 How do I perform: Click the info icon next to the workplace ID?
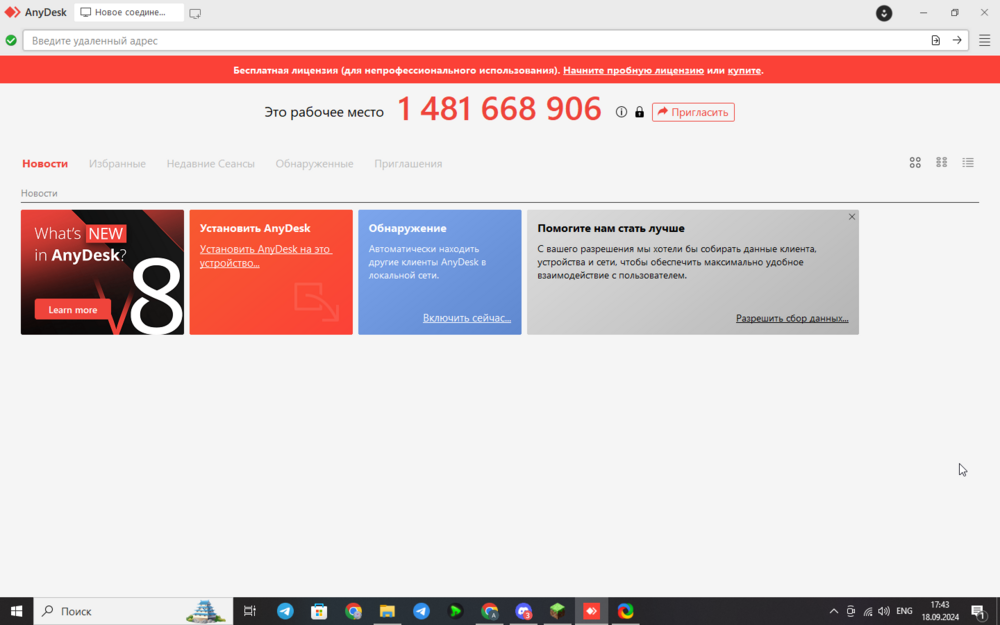pos(621,112)
